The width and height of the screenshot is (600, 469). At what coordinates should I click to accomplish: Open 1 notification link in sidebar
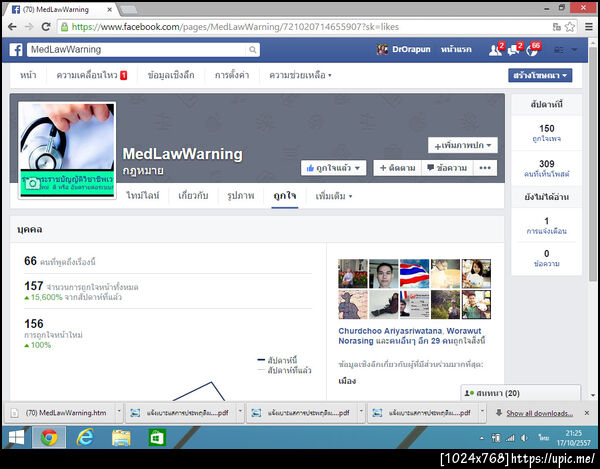(x=546, y=226)
